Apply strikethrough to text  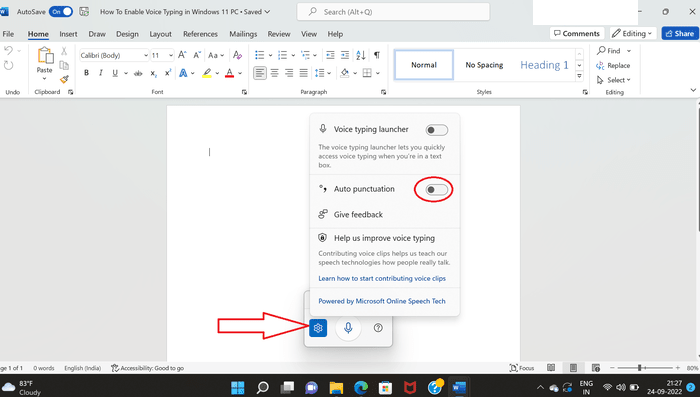click(x=138, y=73)
